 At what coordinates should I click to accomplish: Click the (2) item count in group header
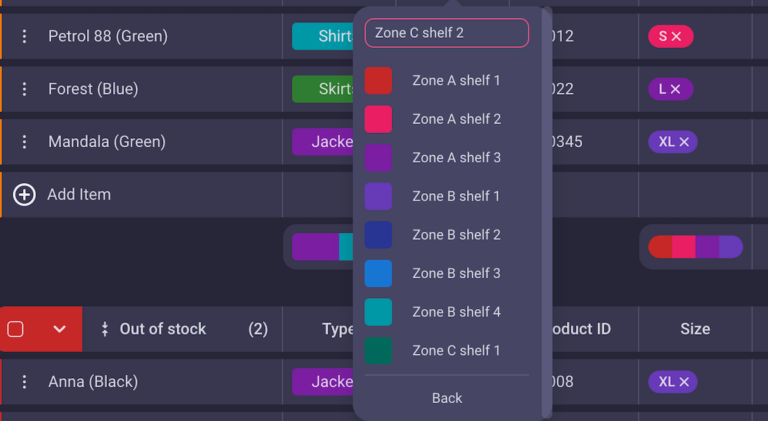point(258,329)
